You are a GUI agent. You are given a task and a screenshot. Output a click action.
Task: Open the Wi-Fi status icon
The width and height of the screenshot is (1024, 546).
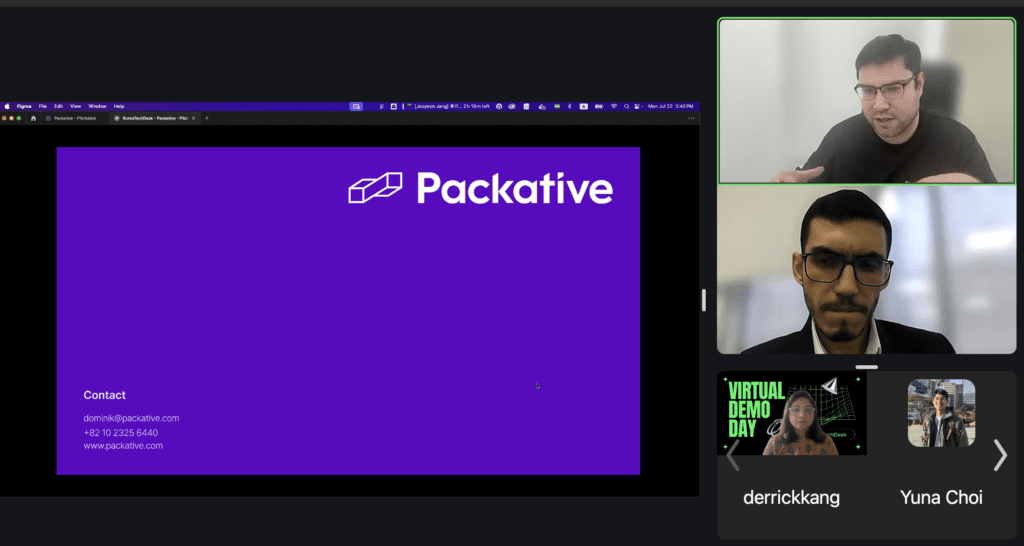click(x=614, y=106)
